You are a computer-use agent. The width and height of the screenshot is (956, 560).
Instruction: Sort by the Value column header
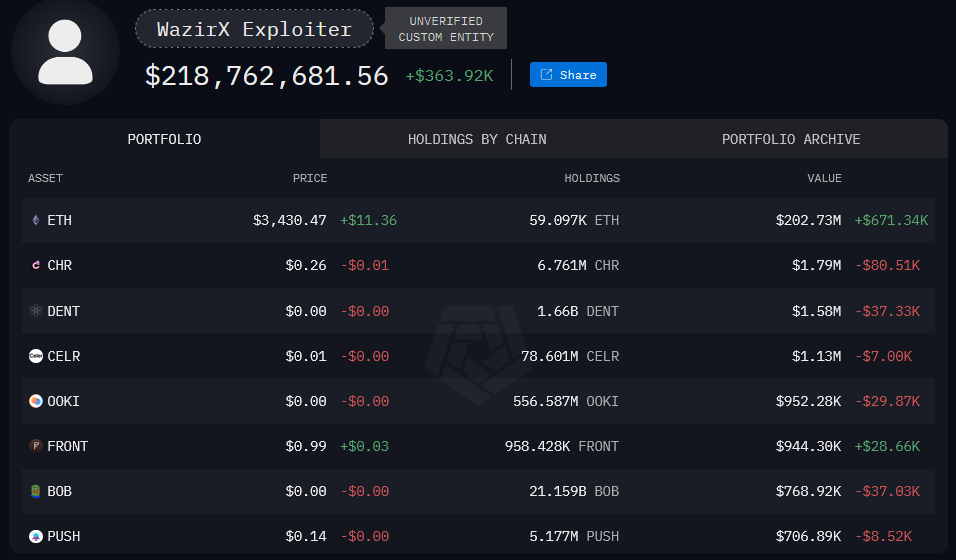[824, 178]
